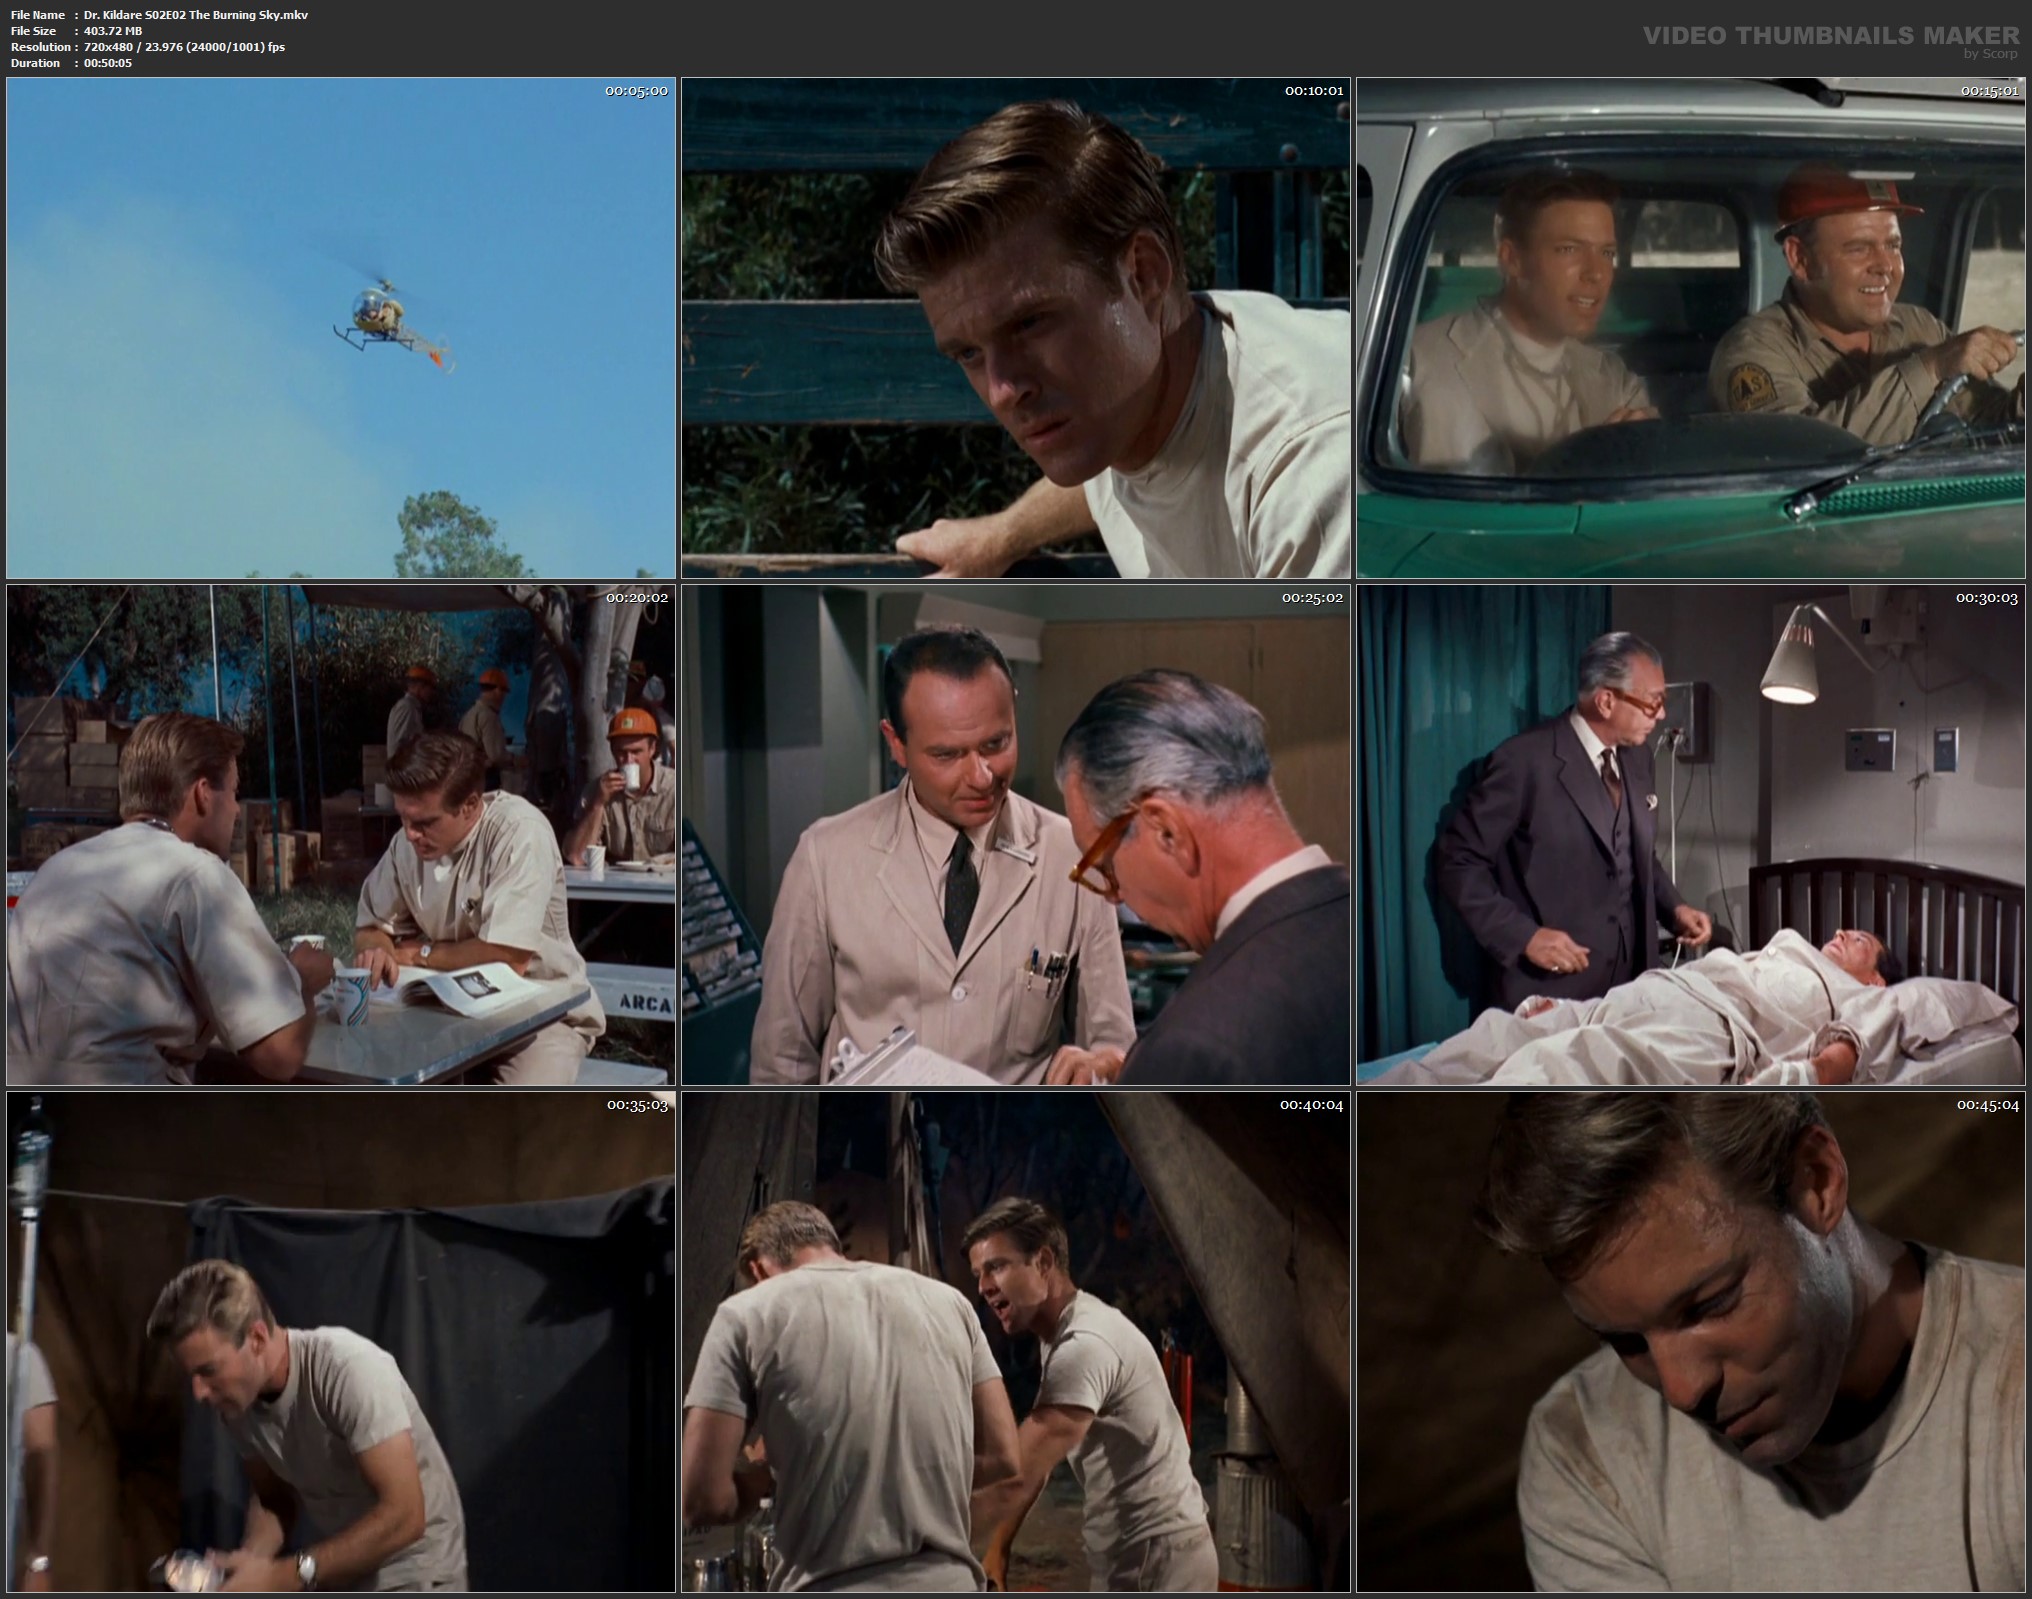This screenshot has width=2032, height=1599.
Task: Click the 00:25:02 timestamp label
Action: tap(1313, 598)
